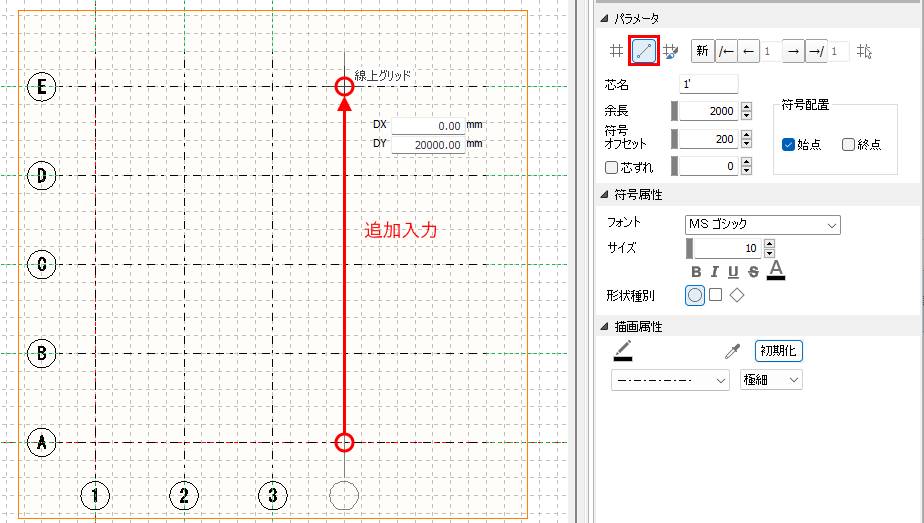
Task: Click the grid paint edit icon
Action: [670, 50]
